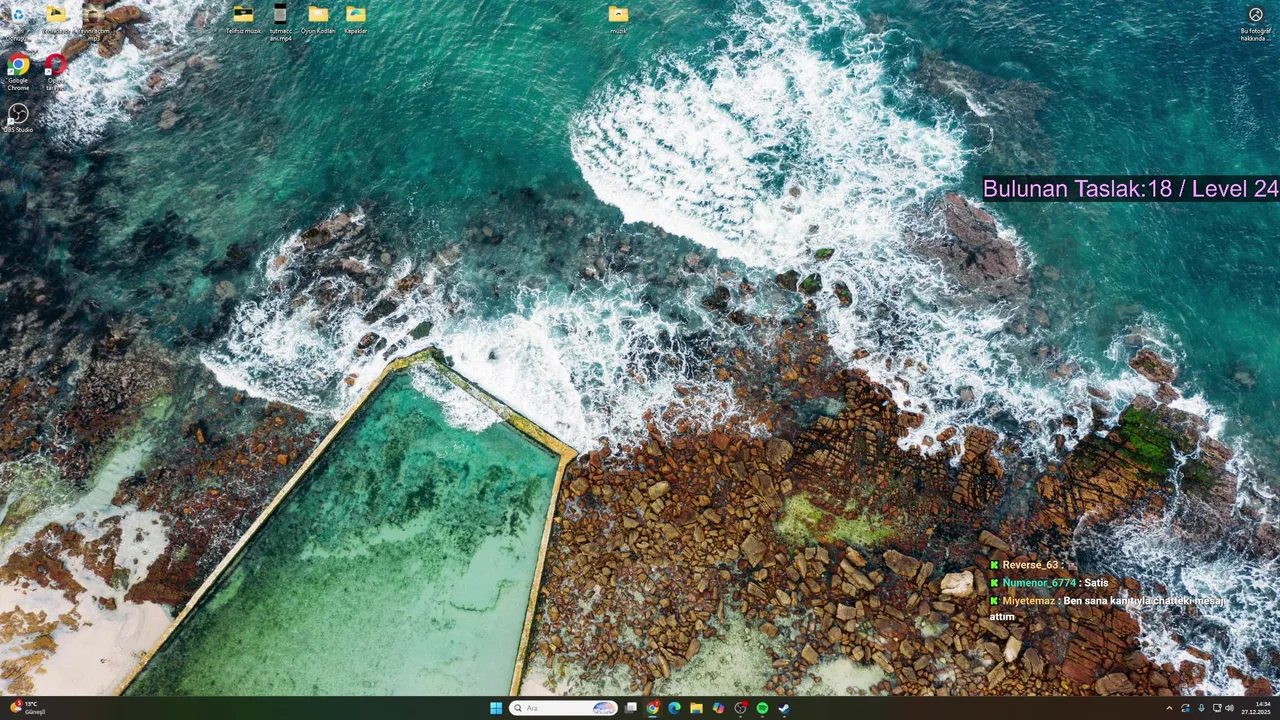Launch the Opera browser desktop shortcut
Screen dimensions: 1280x720
pos(55,71)
